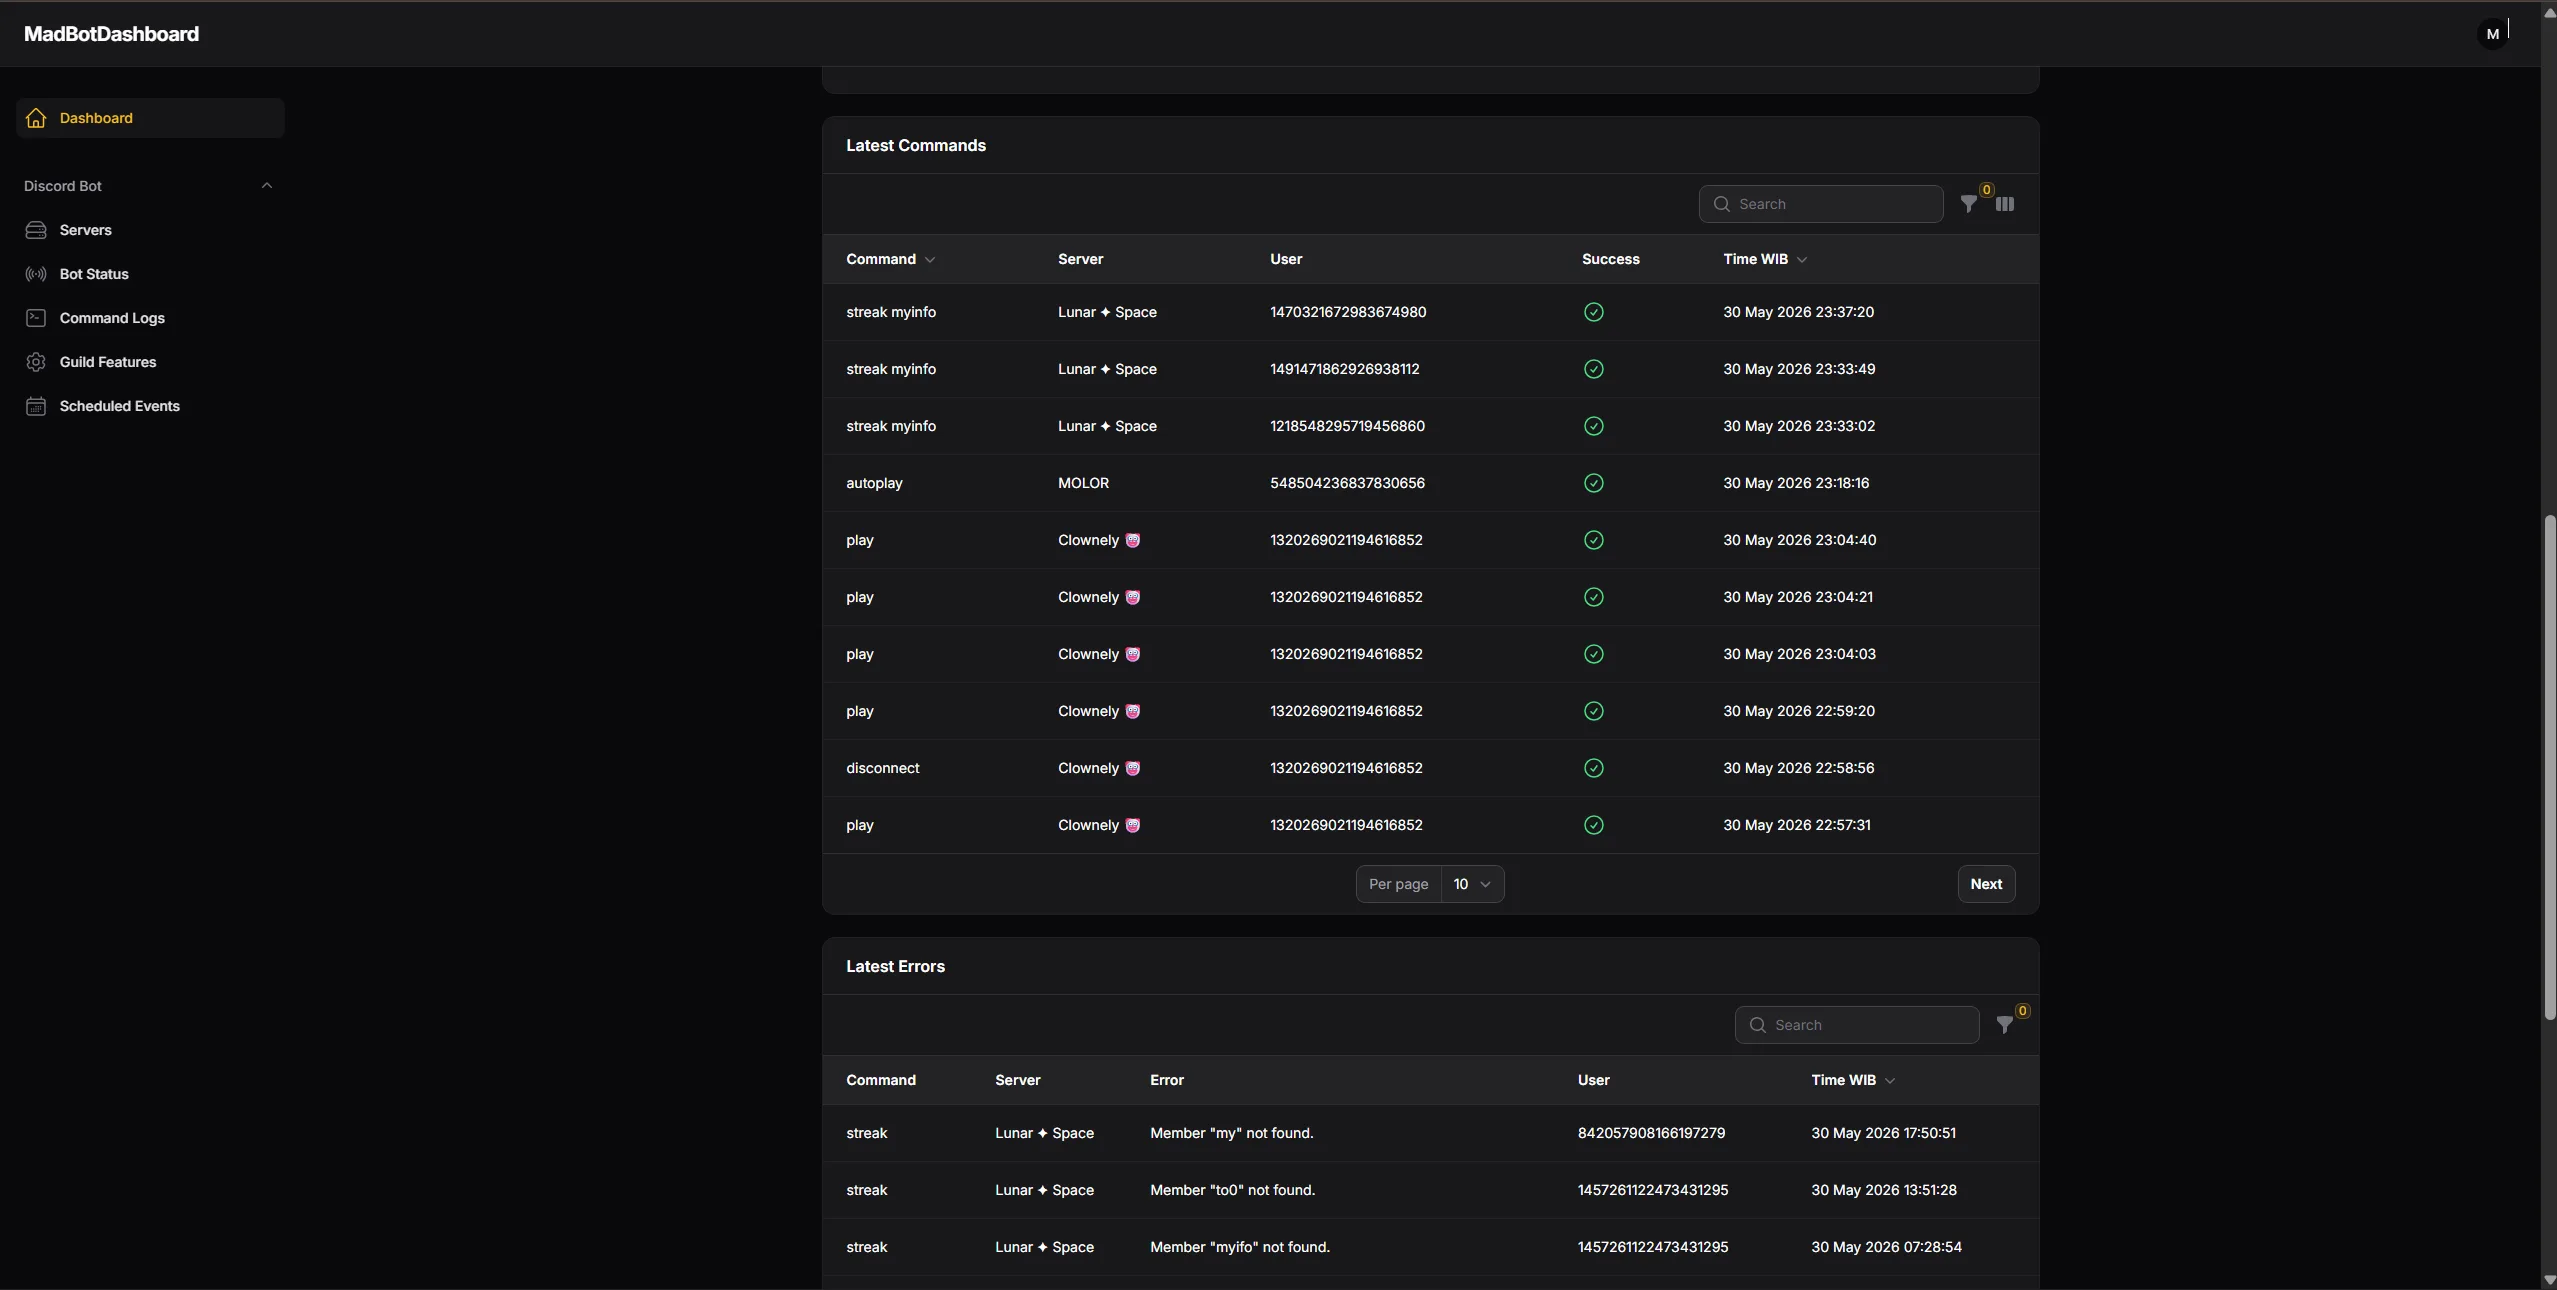Image resolution: width=2557 pixels, height=1290 pixels.
Task: Select the Latest Errors heading
Action: pos(895,967)
